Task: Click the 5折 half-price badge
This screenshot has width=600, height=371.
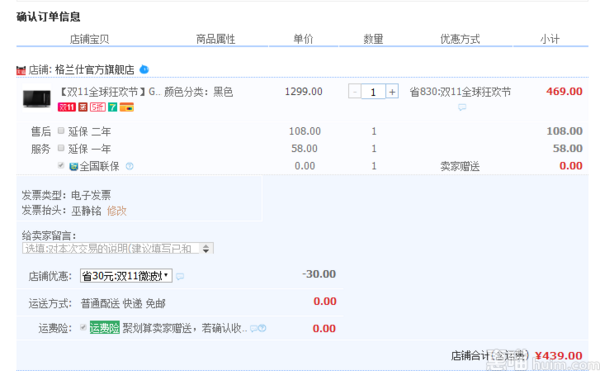Action: [x=98, y=107]
